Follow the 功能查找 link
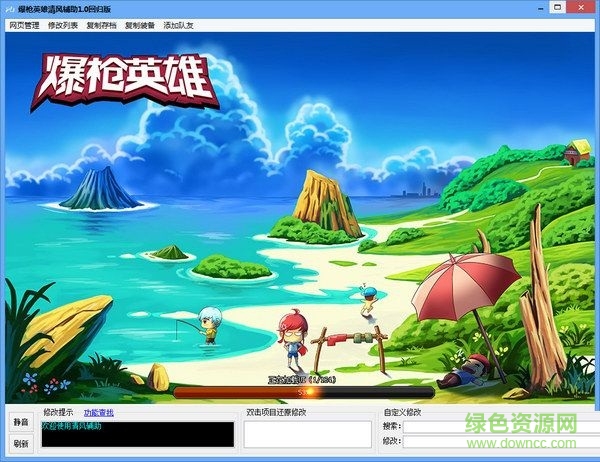600x462 pixels. click(98, 412)
